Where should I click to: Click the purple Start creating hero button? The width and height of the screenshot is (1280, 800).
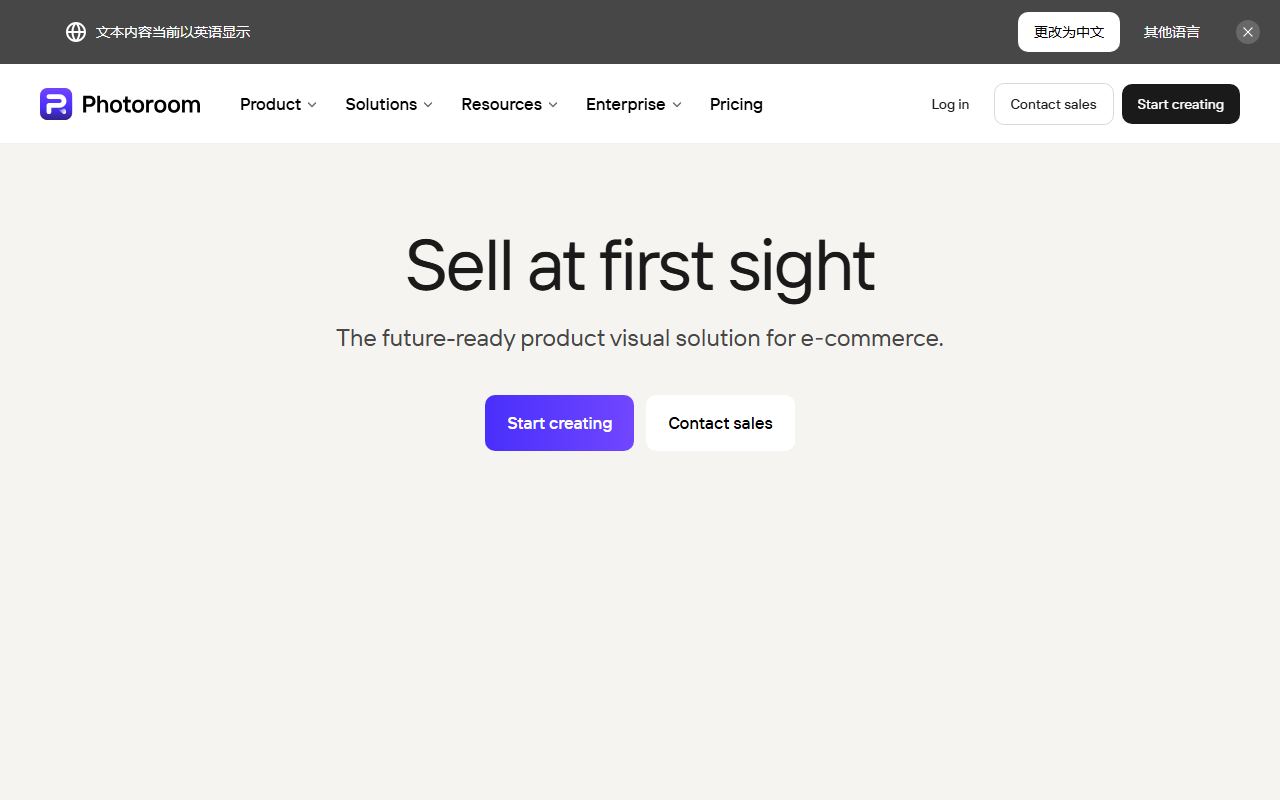pos(559,423)
